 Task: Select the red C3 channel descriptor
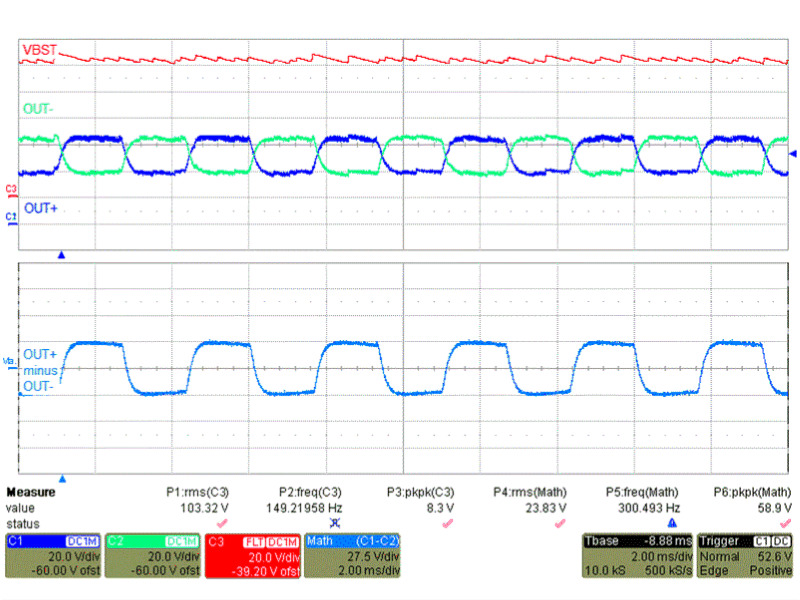point(252,556)
